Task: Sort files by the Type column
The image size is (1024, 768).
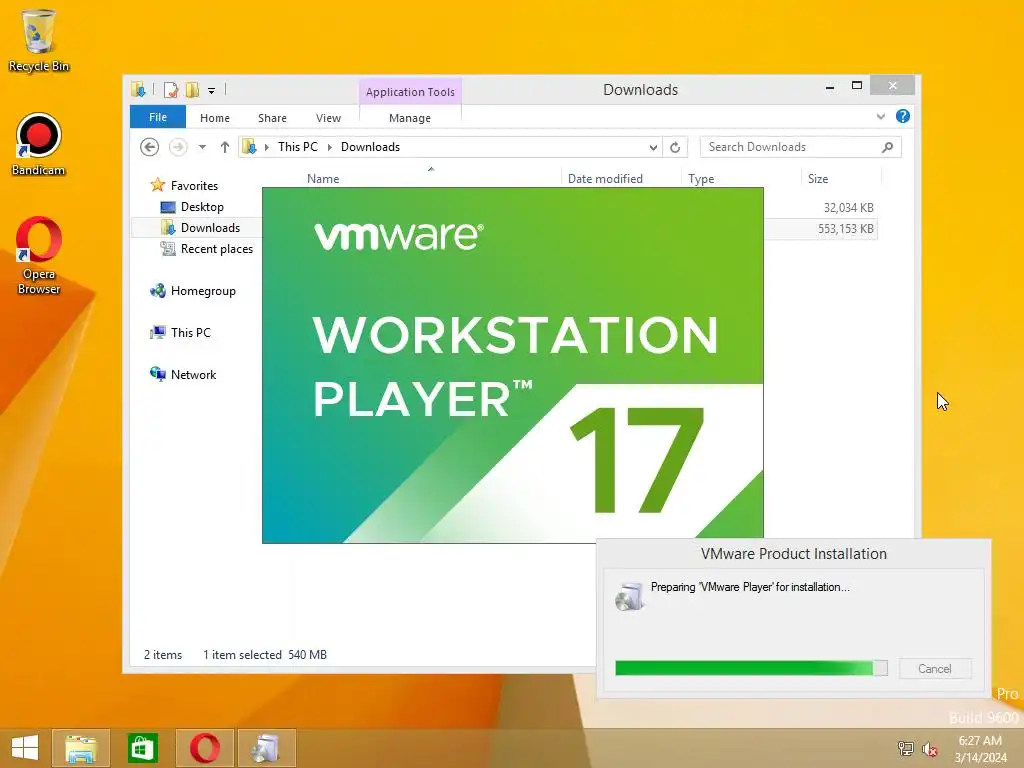Action: 741,178
